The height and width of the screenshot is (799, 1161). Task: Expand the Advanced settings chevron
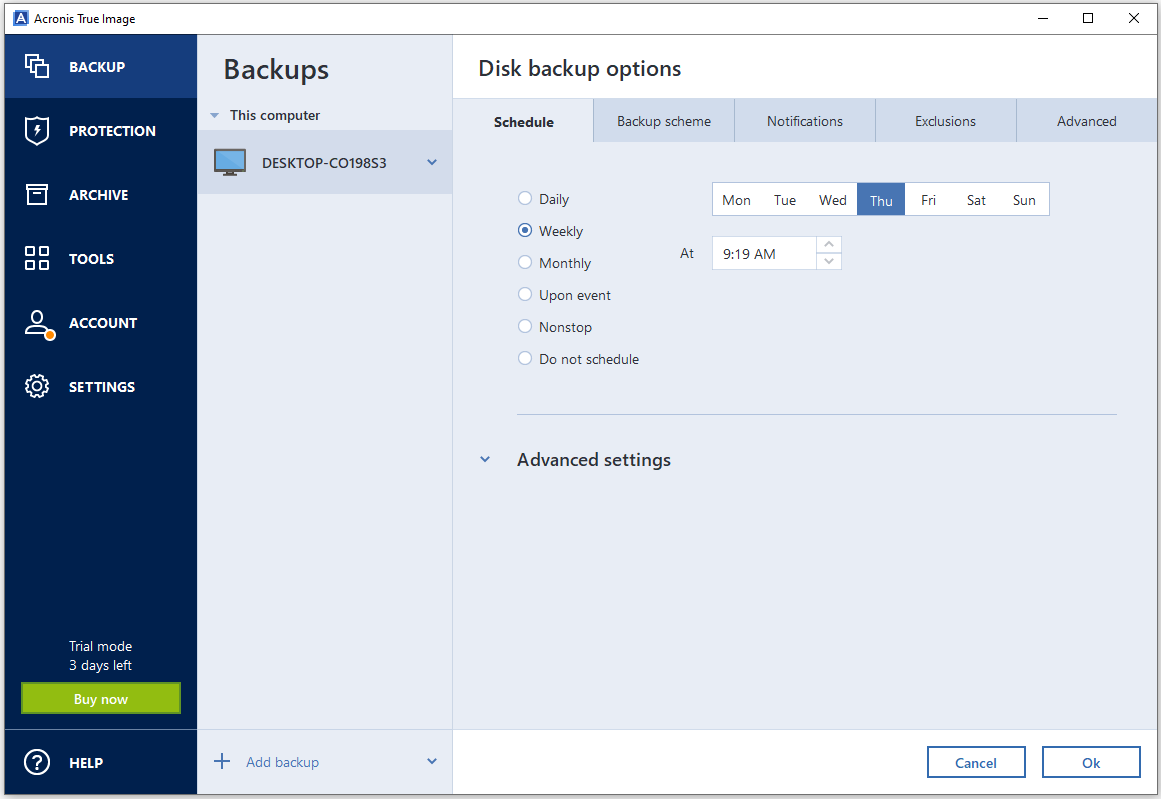click(x=485, y=459)
